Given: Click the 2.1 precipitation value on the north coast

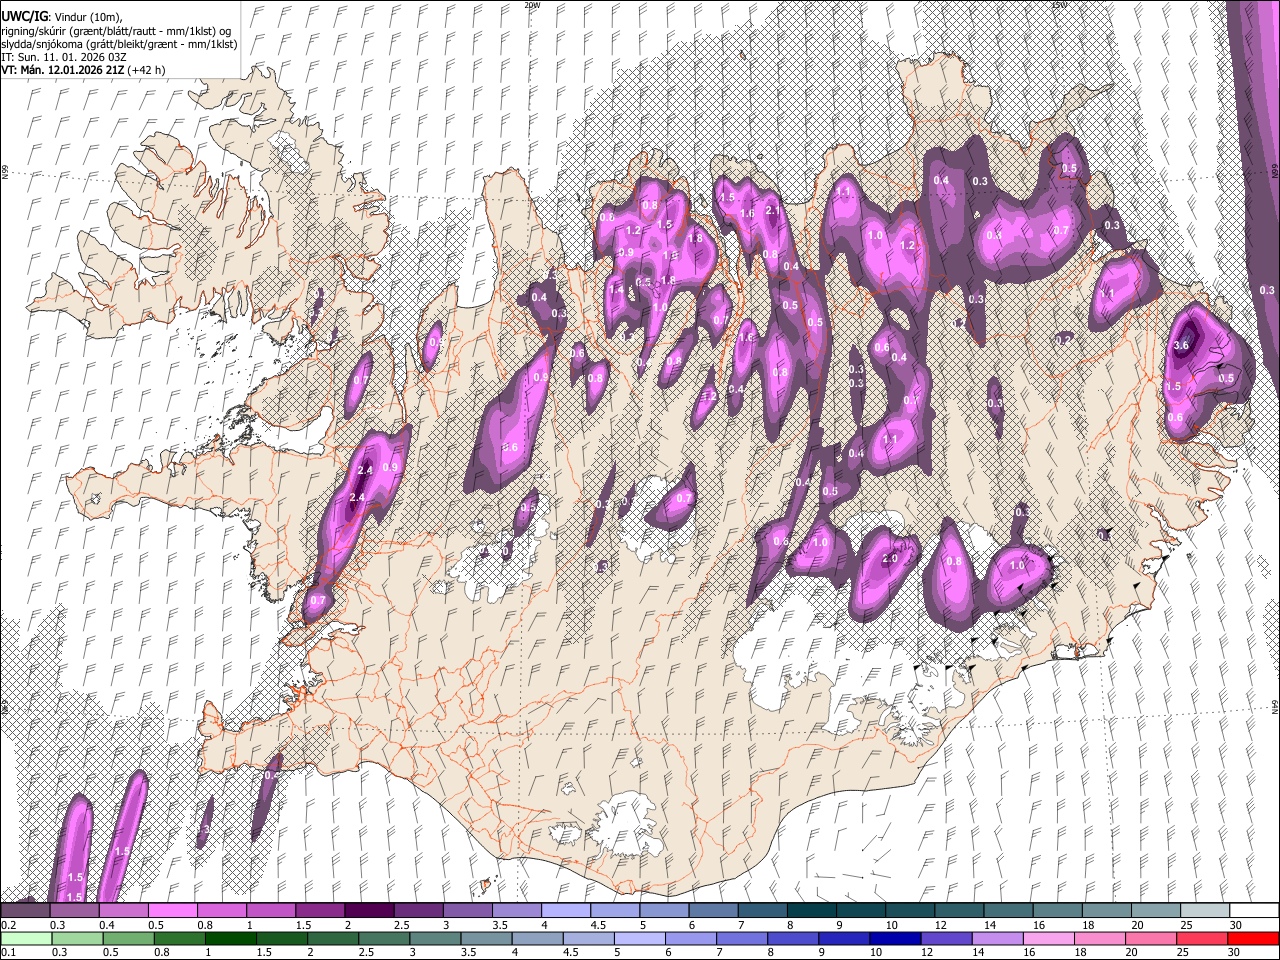Looking at the screenshot, I should click(772, 211).
